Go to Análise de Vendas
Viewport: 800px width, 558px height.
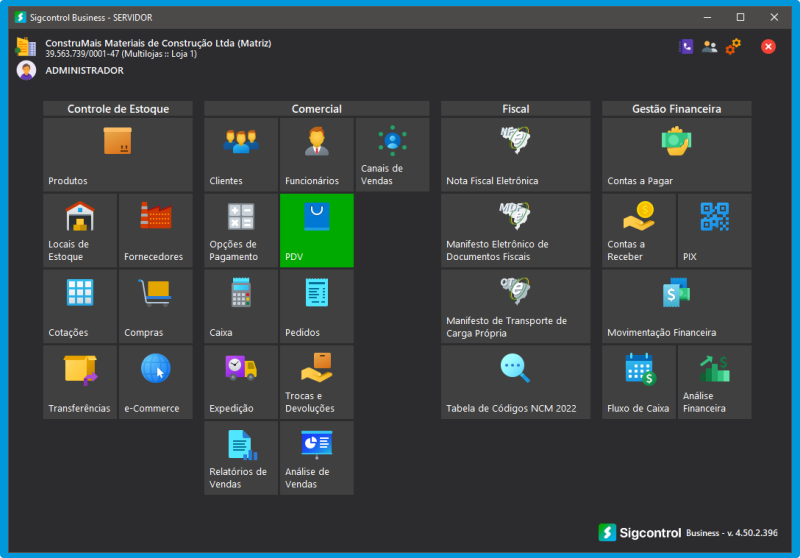316,458
